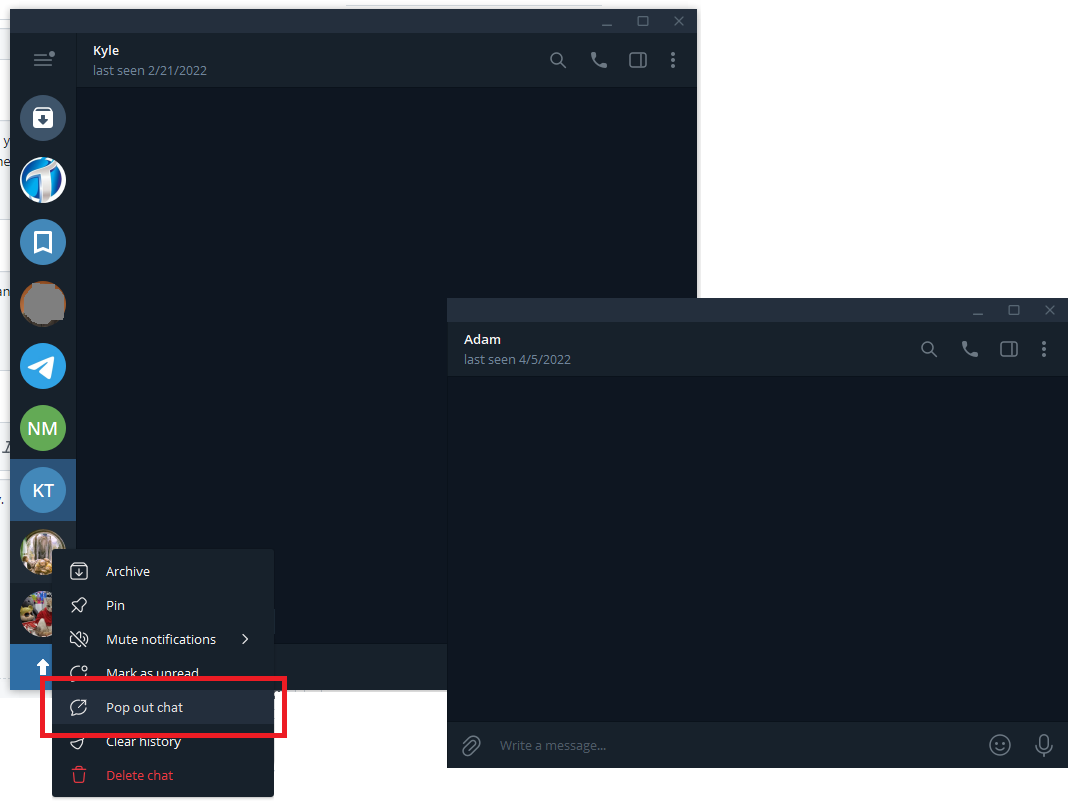Open the Archived chats folder

click(42, 117)
